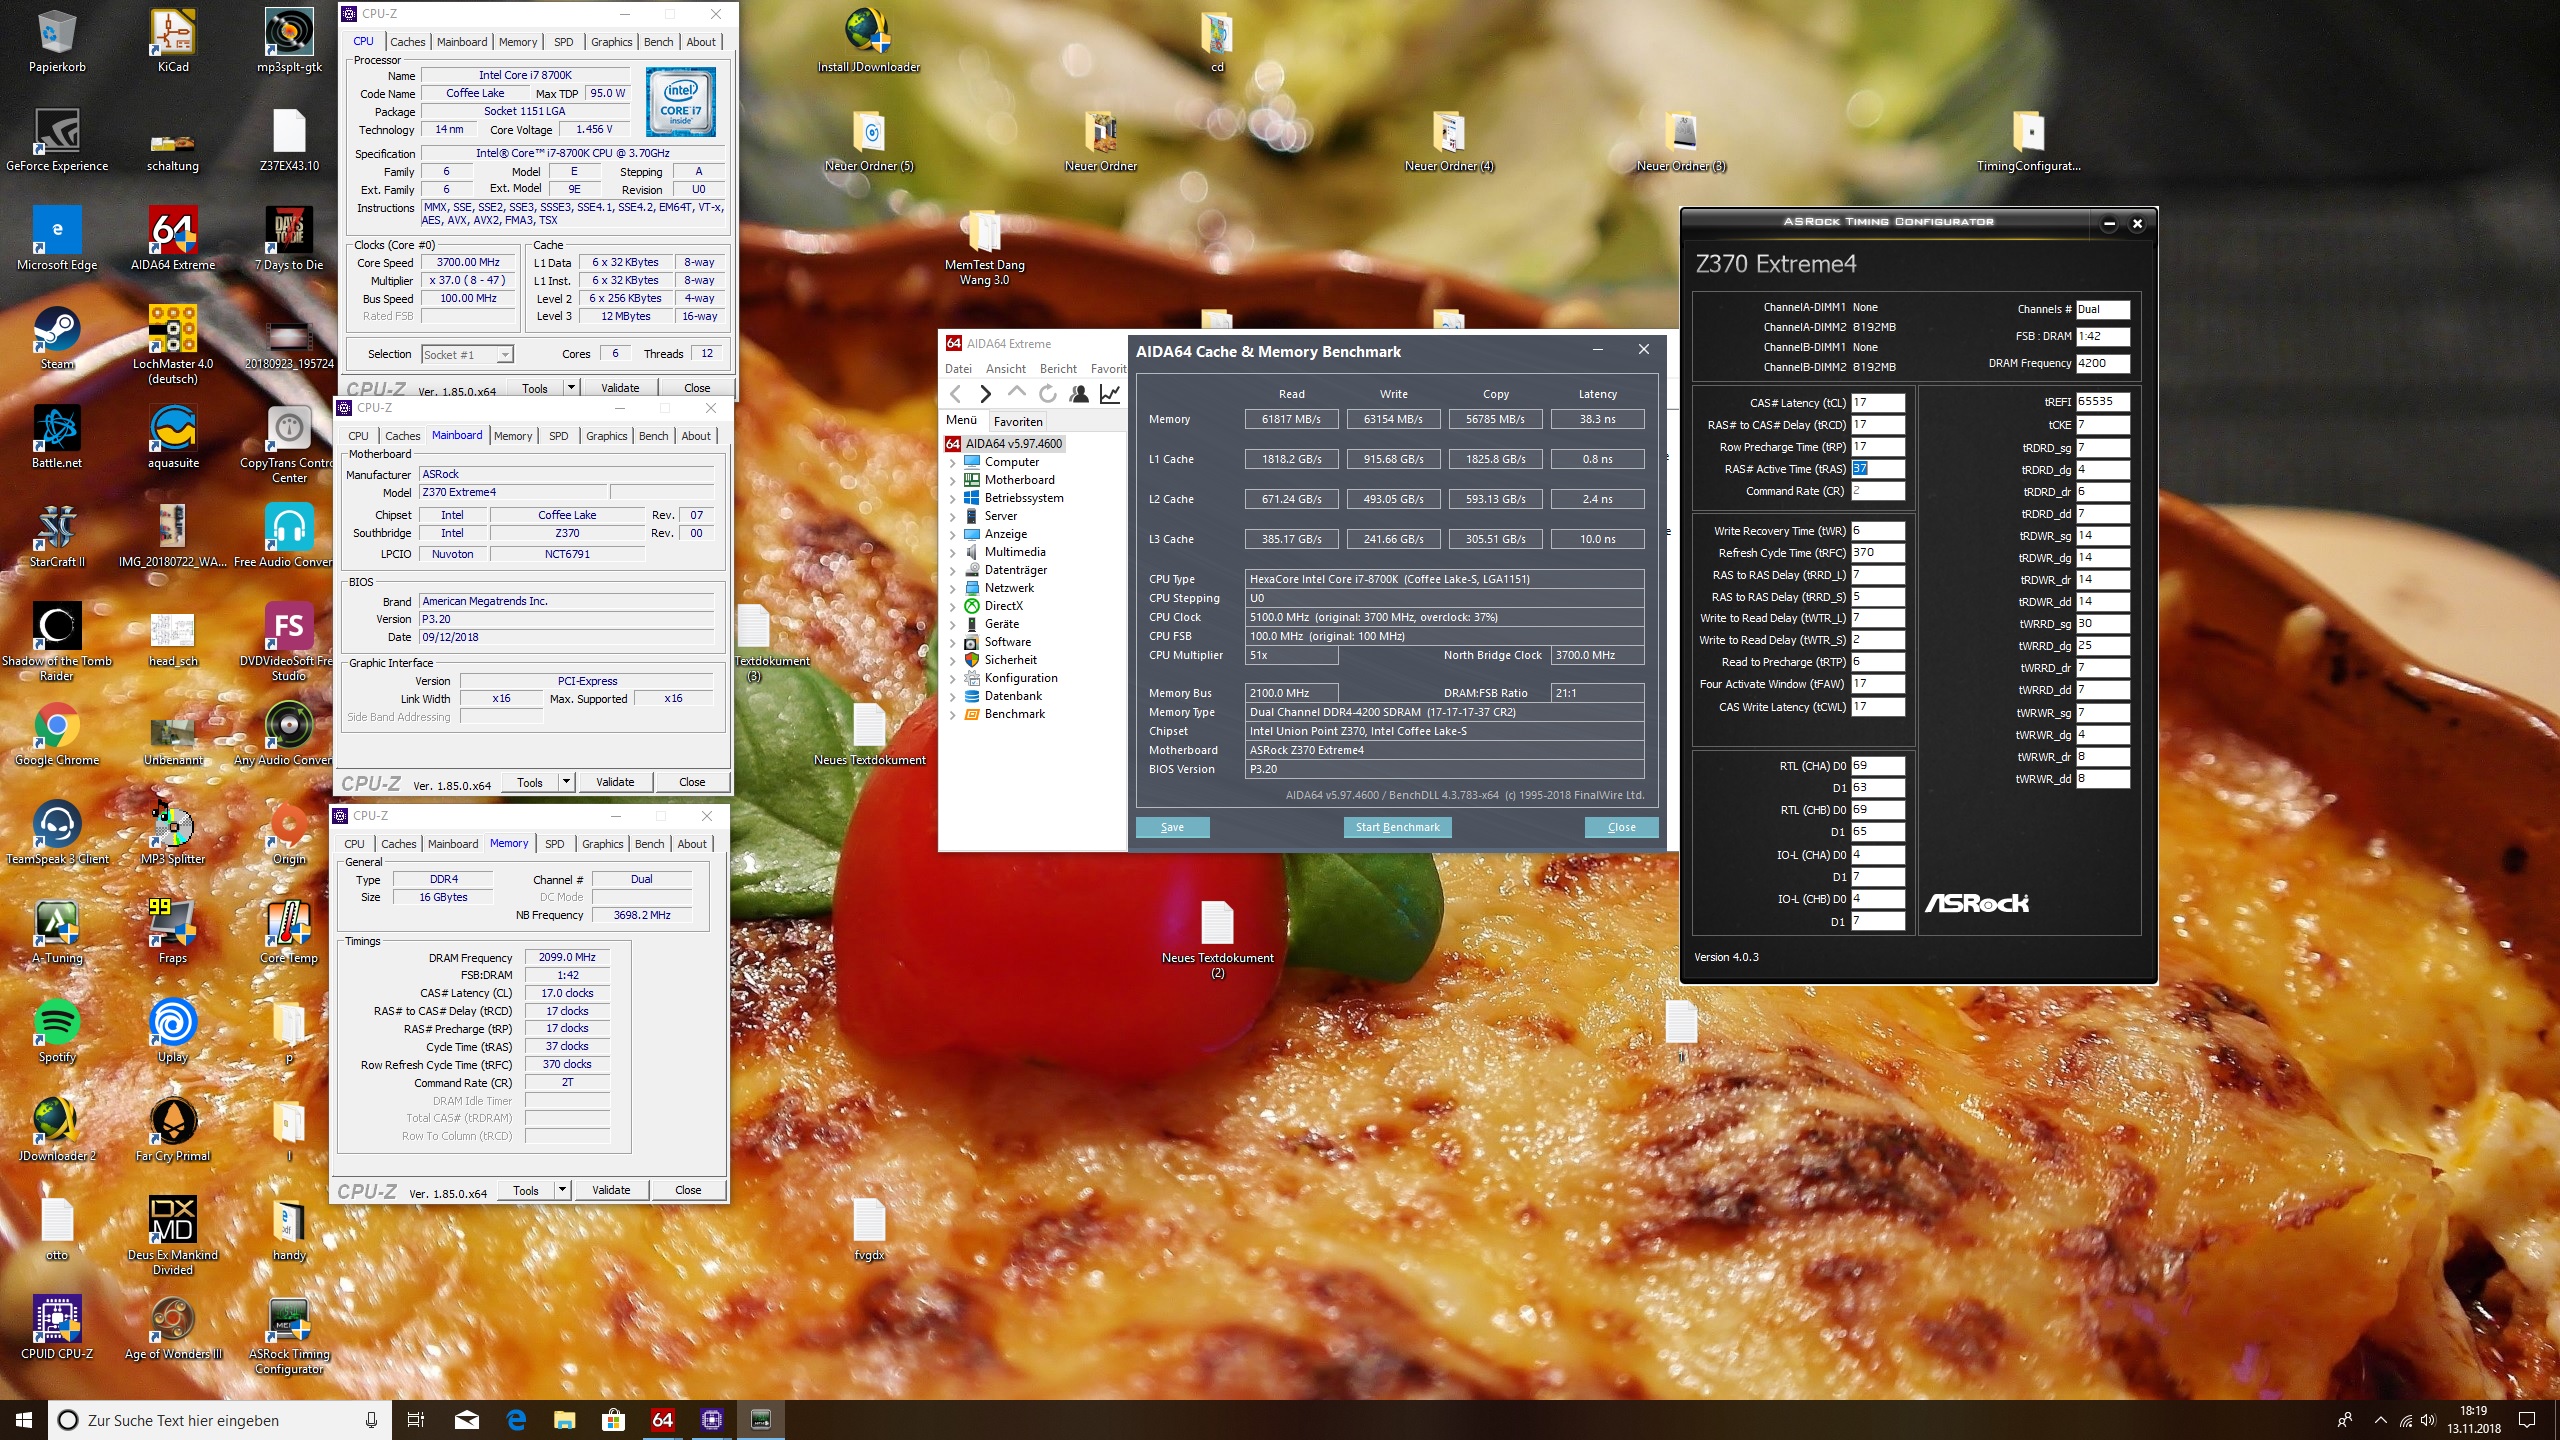Click the AIDA64 user report icon
This screenshot has height=1440, width=2560.
(1078, 394)
